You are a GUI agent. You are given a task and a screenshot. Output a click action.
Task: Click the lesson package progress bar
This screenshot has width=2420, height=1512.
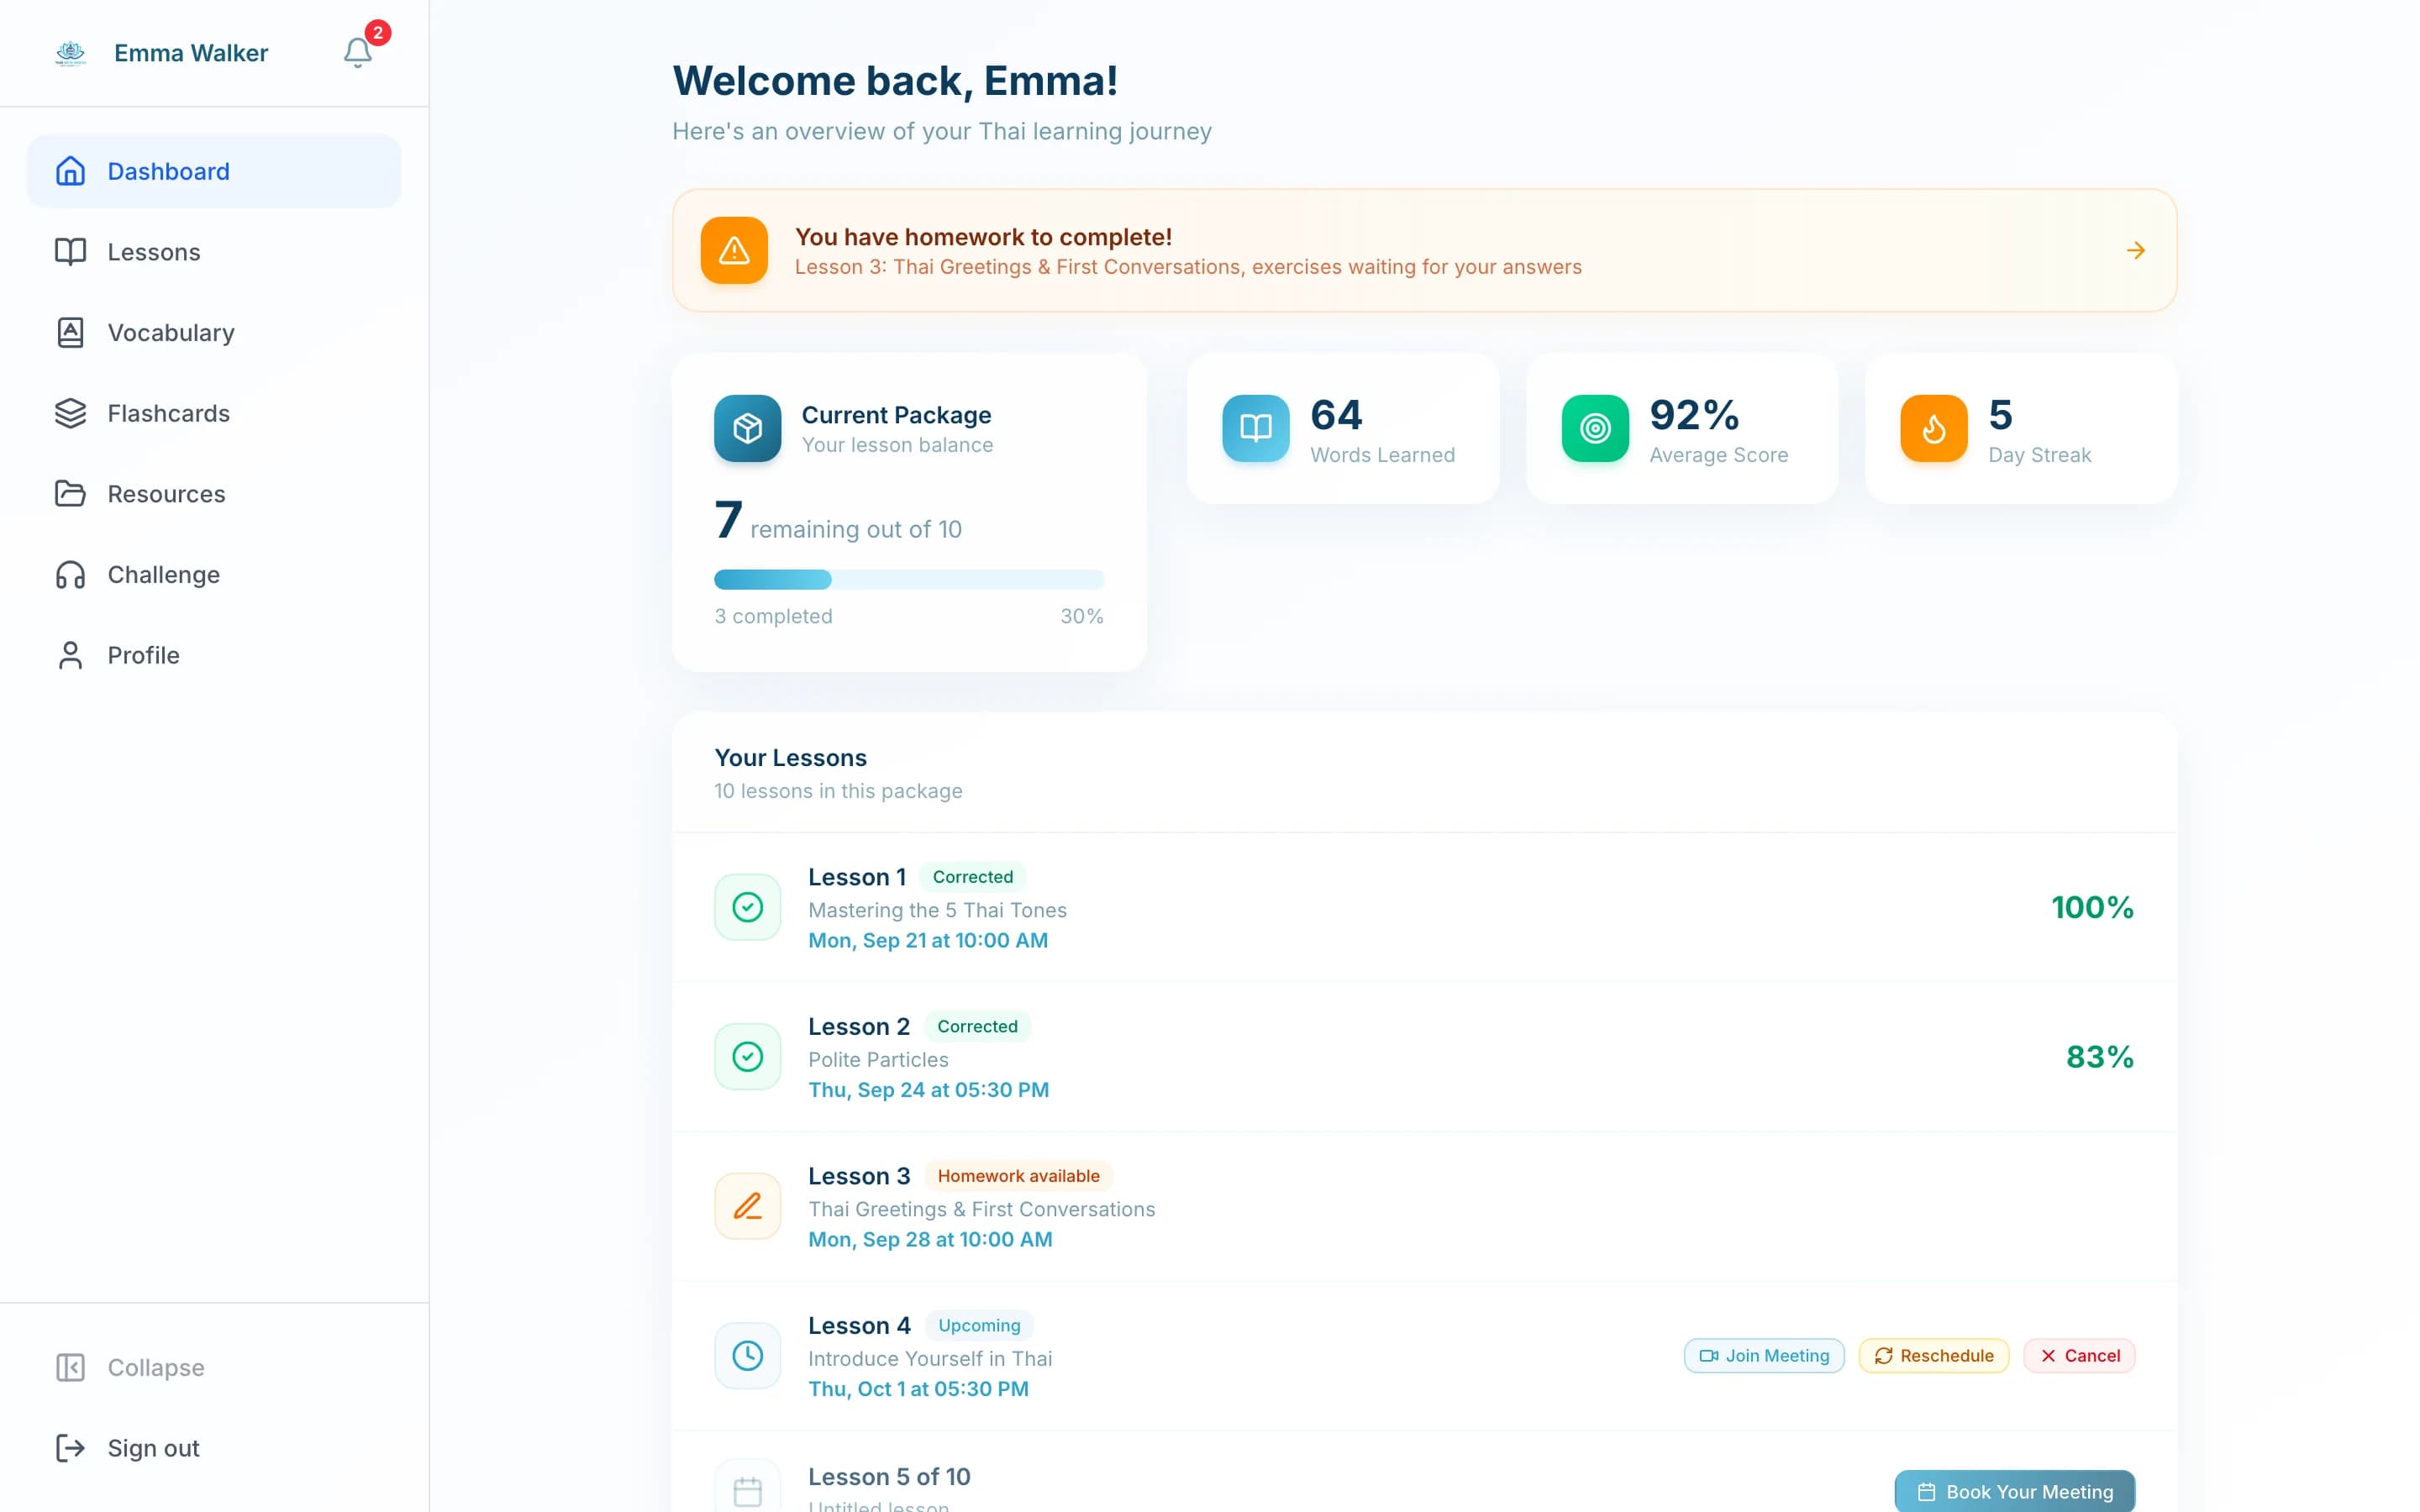coord(908,579)
